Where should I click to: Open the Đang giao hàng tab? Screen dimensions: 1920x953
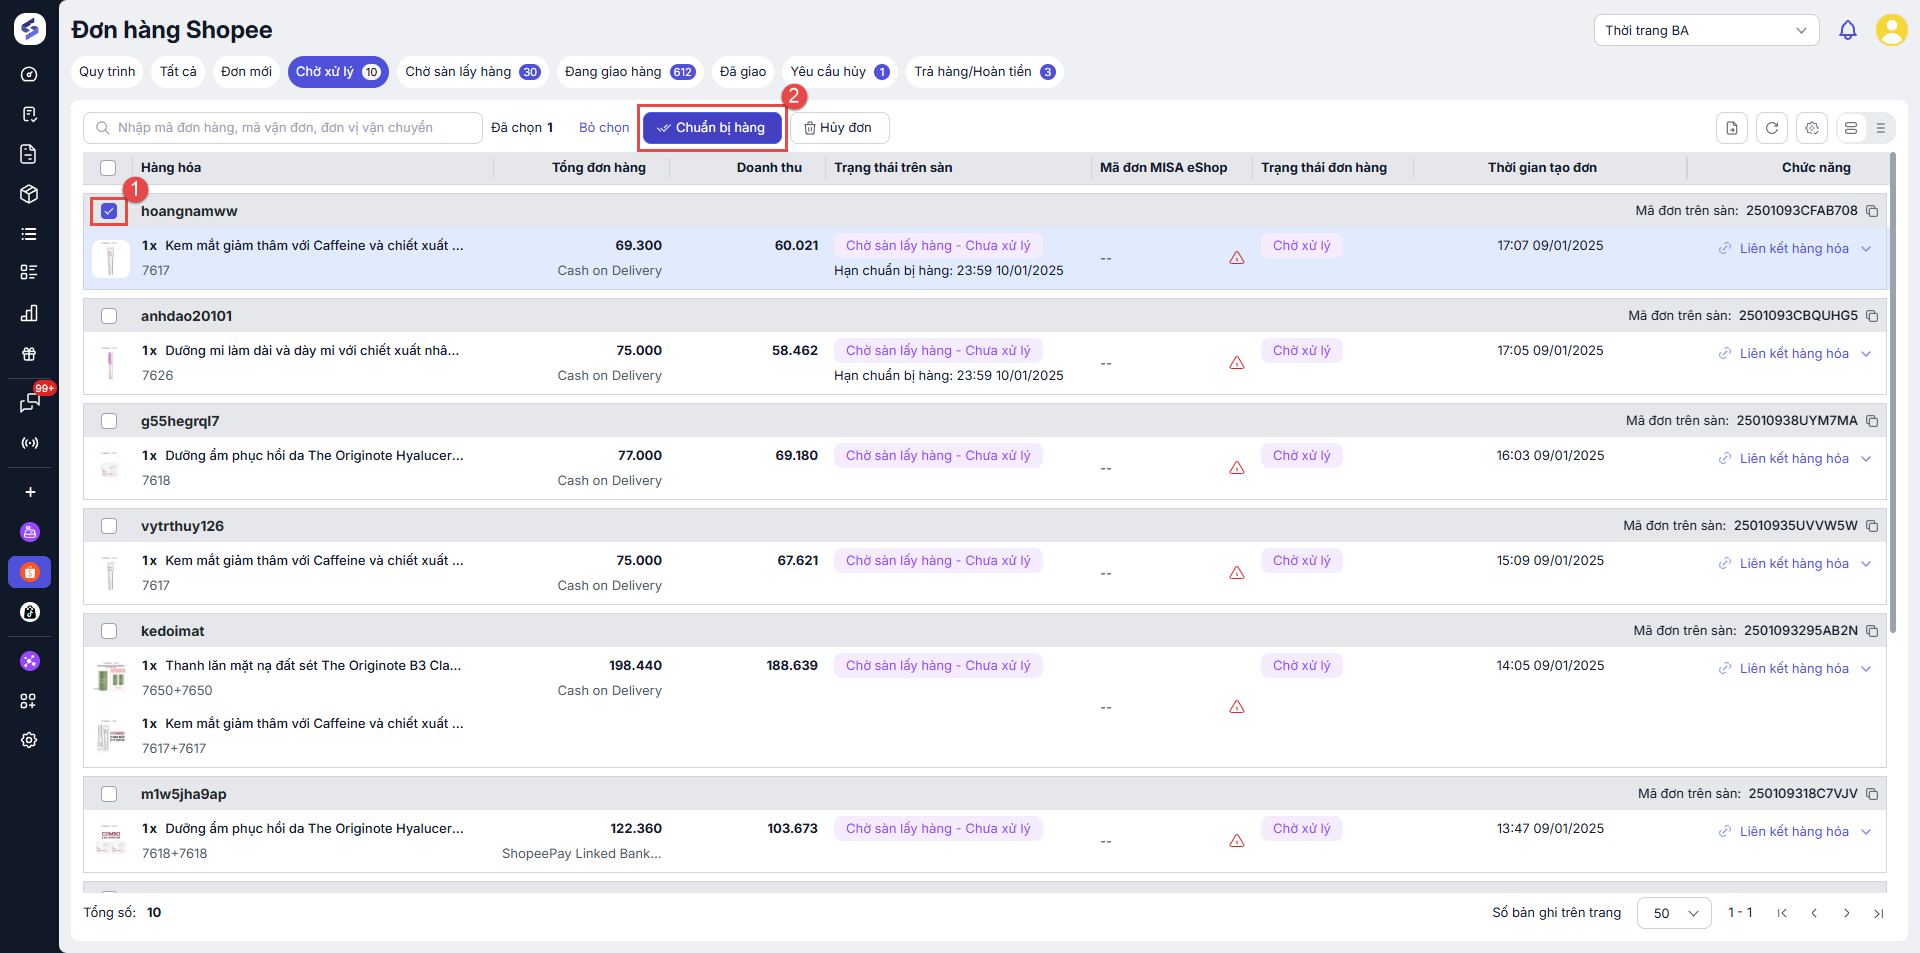[628, 72]
